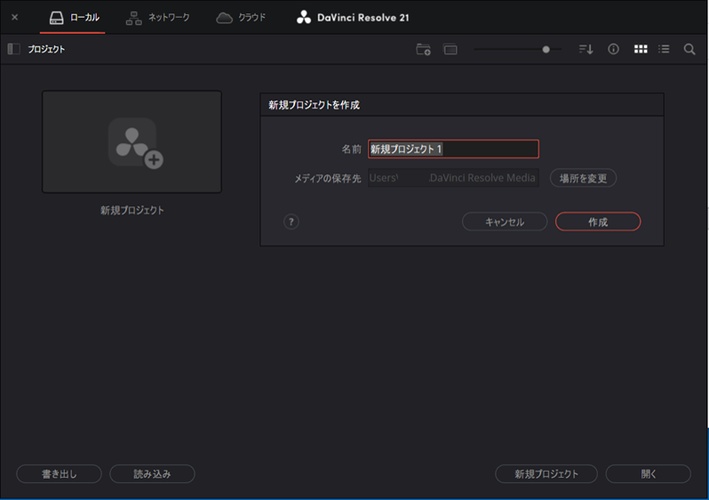Switch to the ネットワーク tab
The width and height of the screenshot is (709, 500).
[x=157, y=18]
